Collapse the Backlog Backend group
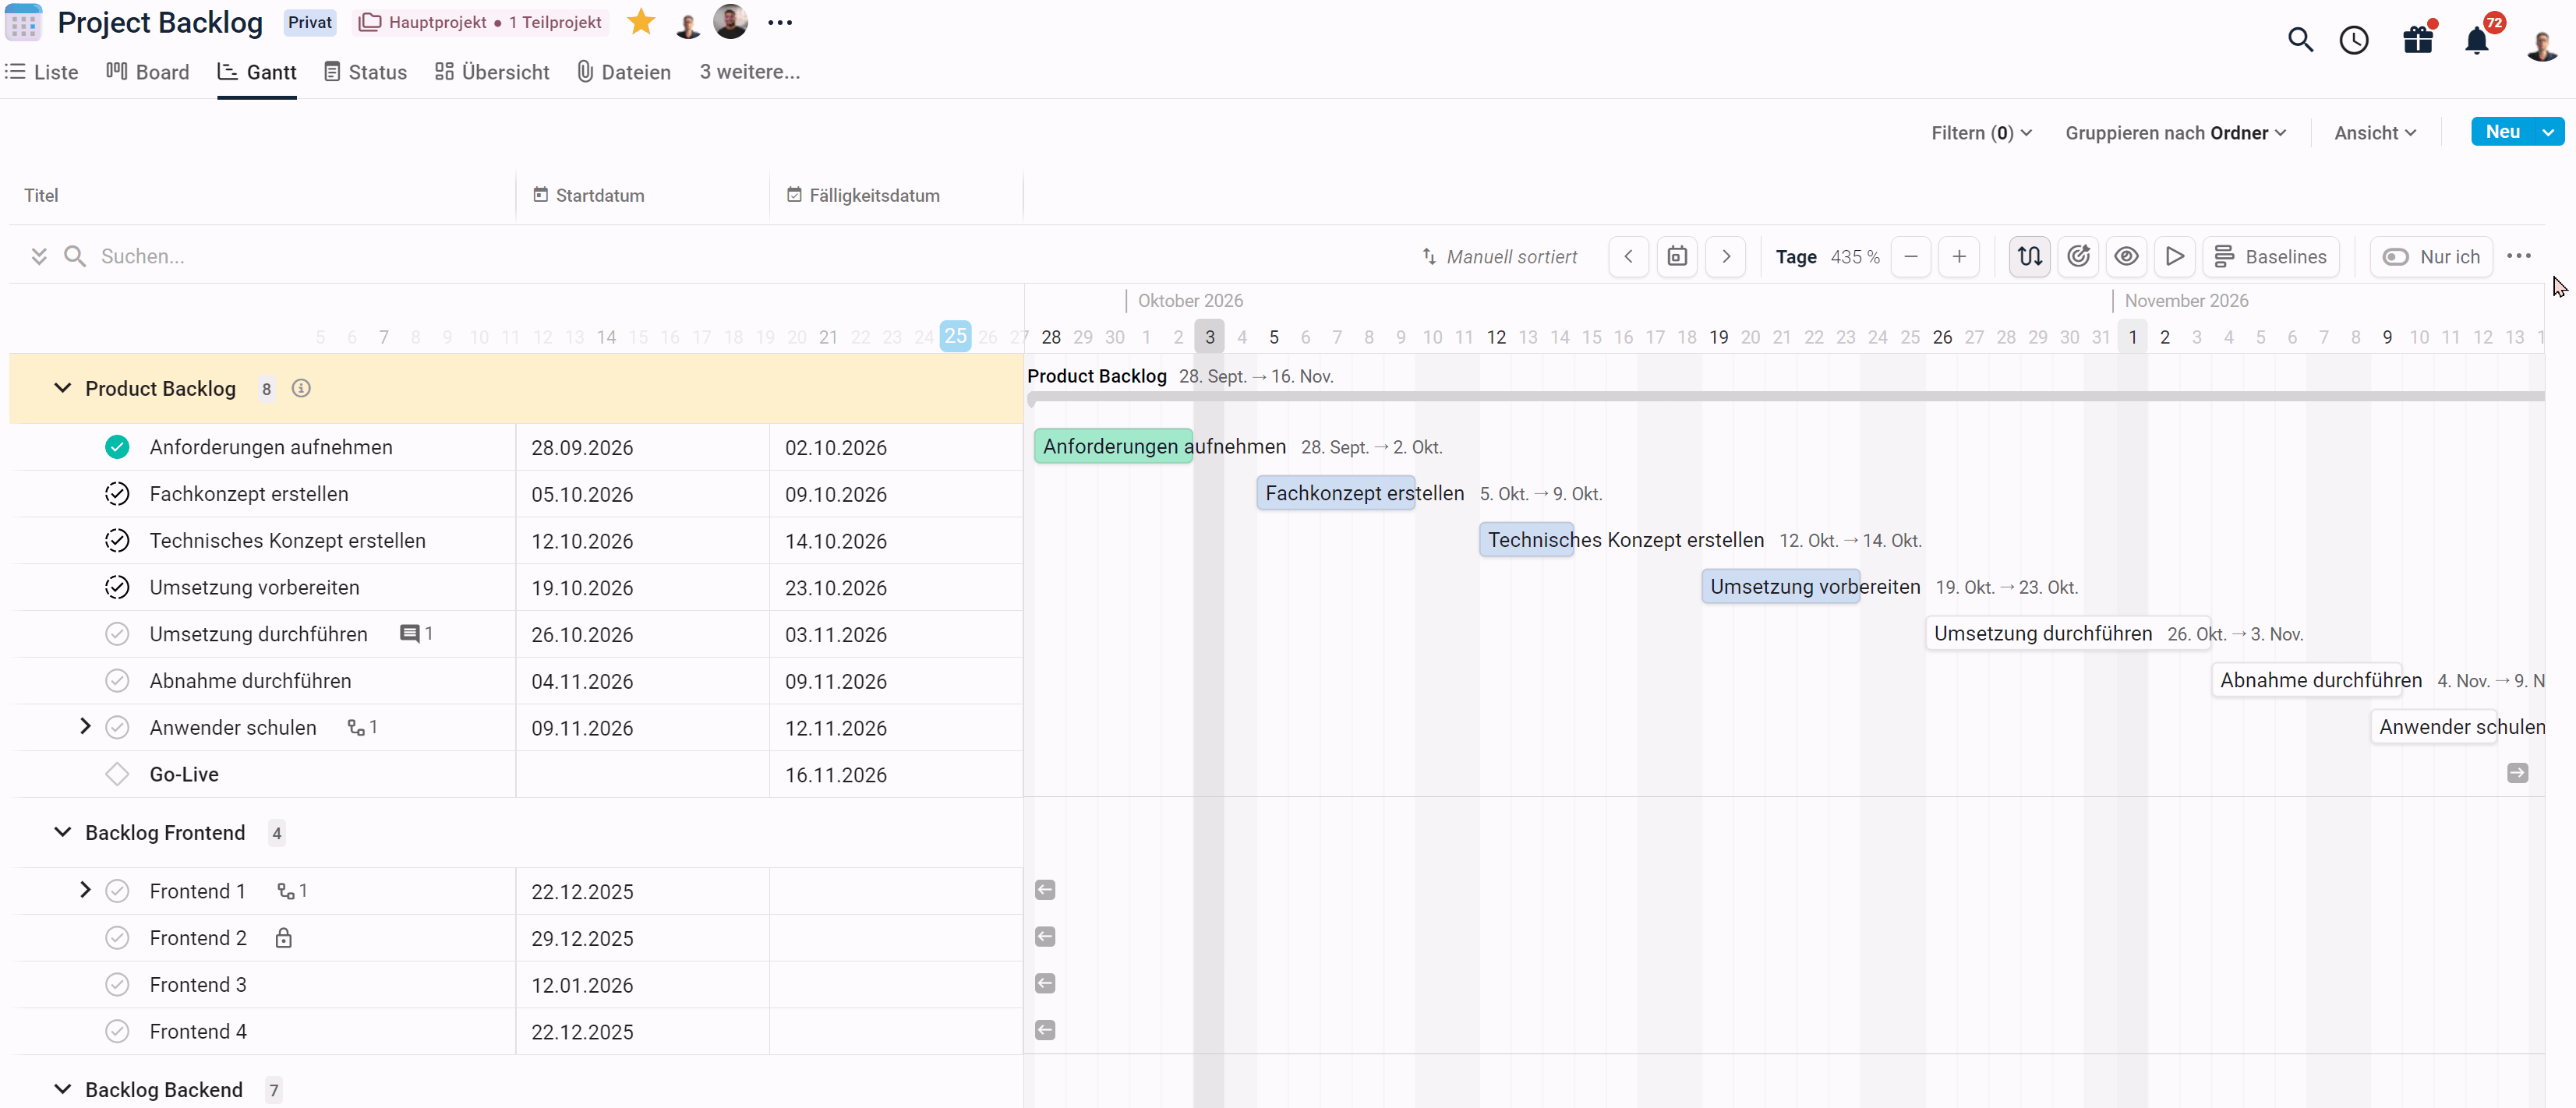This screenshot has width=2576, height=1108. coord(62,1089)
